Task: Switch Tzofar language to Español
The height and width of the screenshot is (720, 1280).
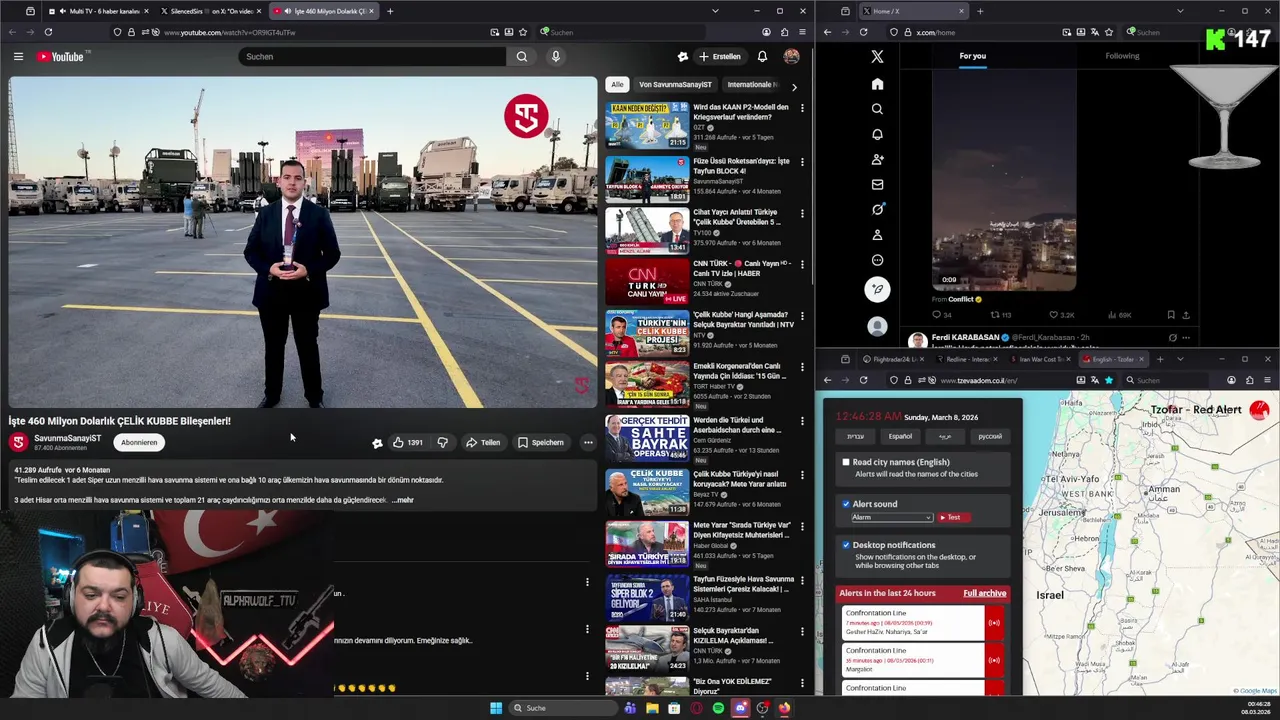Action: click(x=900, y=436)
